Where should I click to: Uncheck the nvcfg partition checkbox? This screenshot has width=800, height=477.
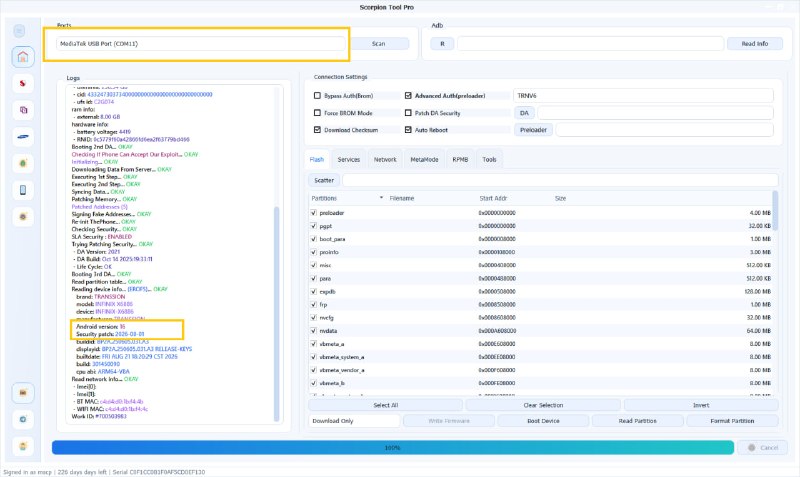tap(313, 317)
